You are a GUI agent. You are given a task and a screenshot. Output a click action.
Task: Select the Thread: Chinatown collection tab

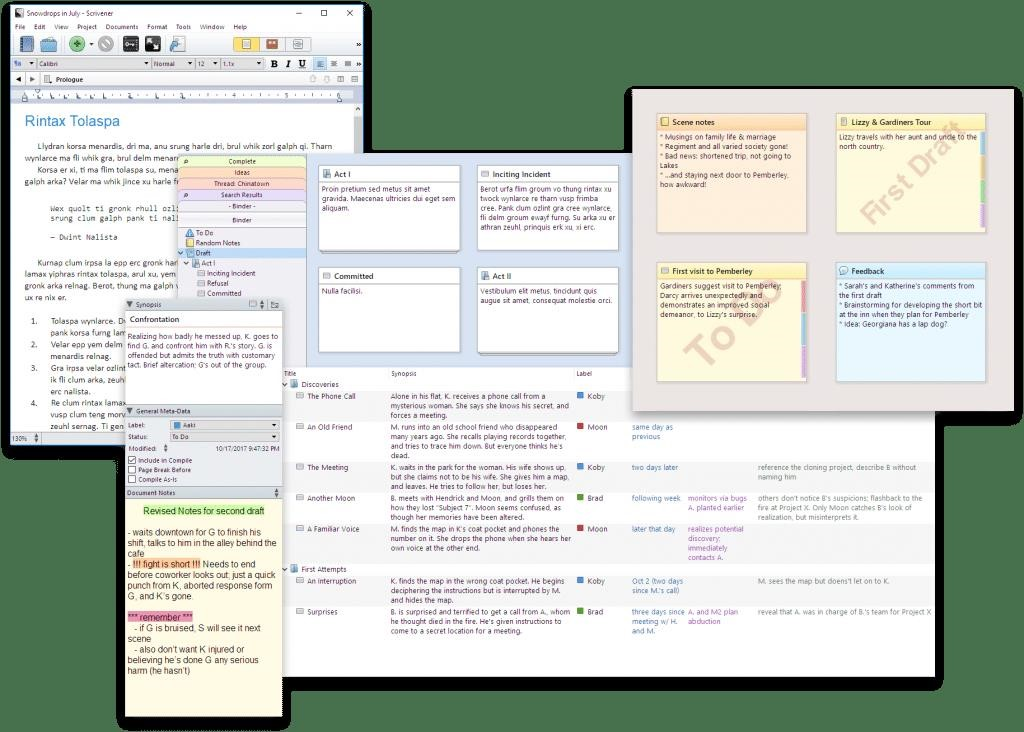point(242,183)
